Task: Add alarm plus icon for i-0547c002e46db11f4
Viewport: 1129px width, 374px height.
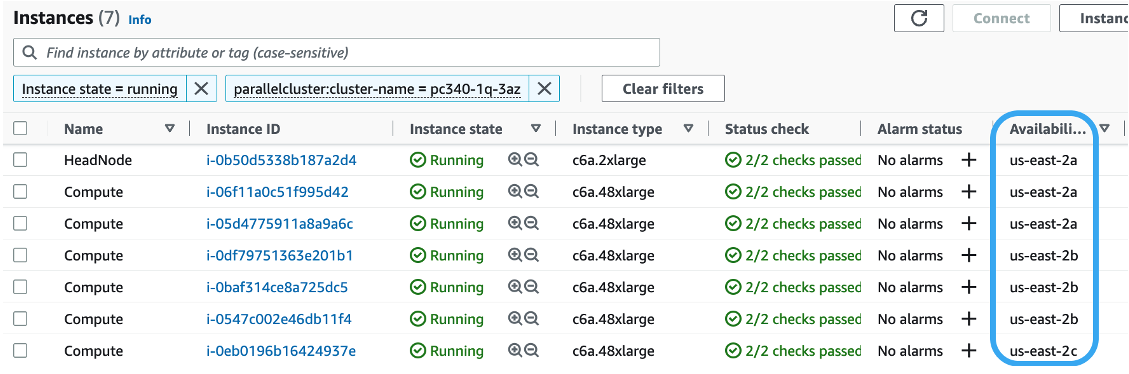Action: pos(969,319)
